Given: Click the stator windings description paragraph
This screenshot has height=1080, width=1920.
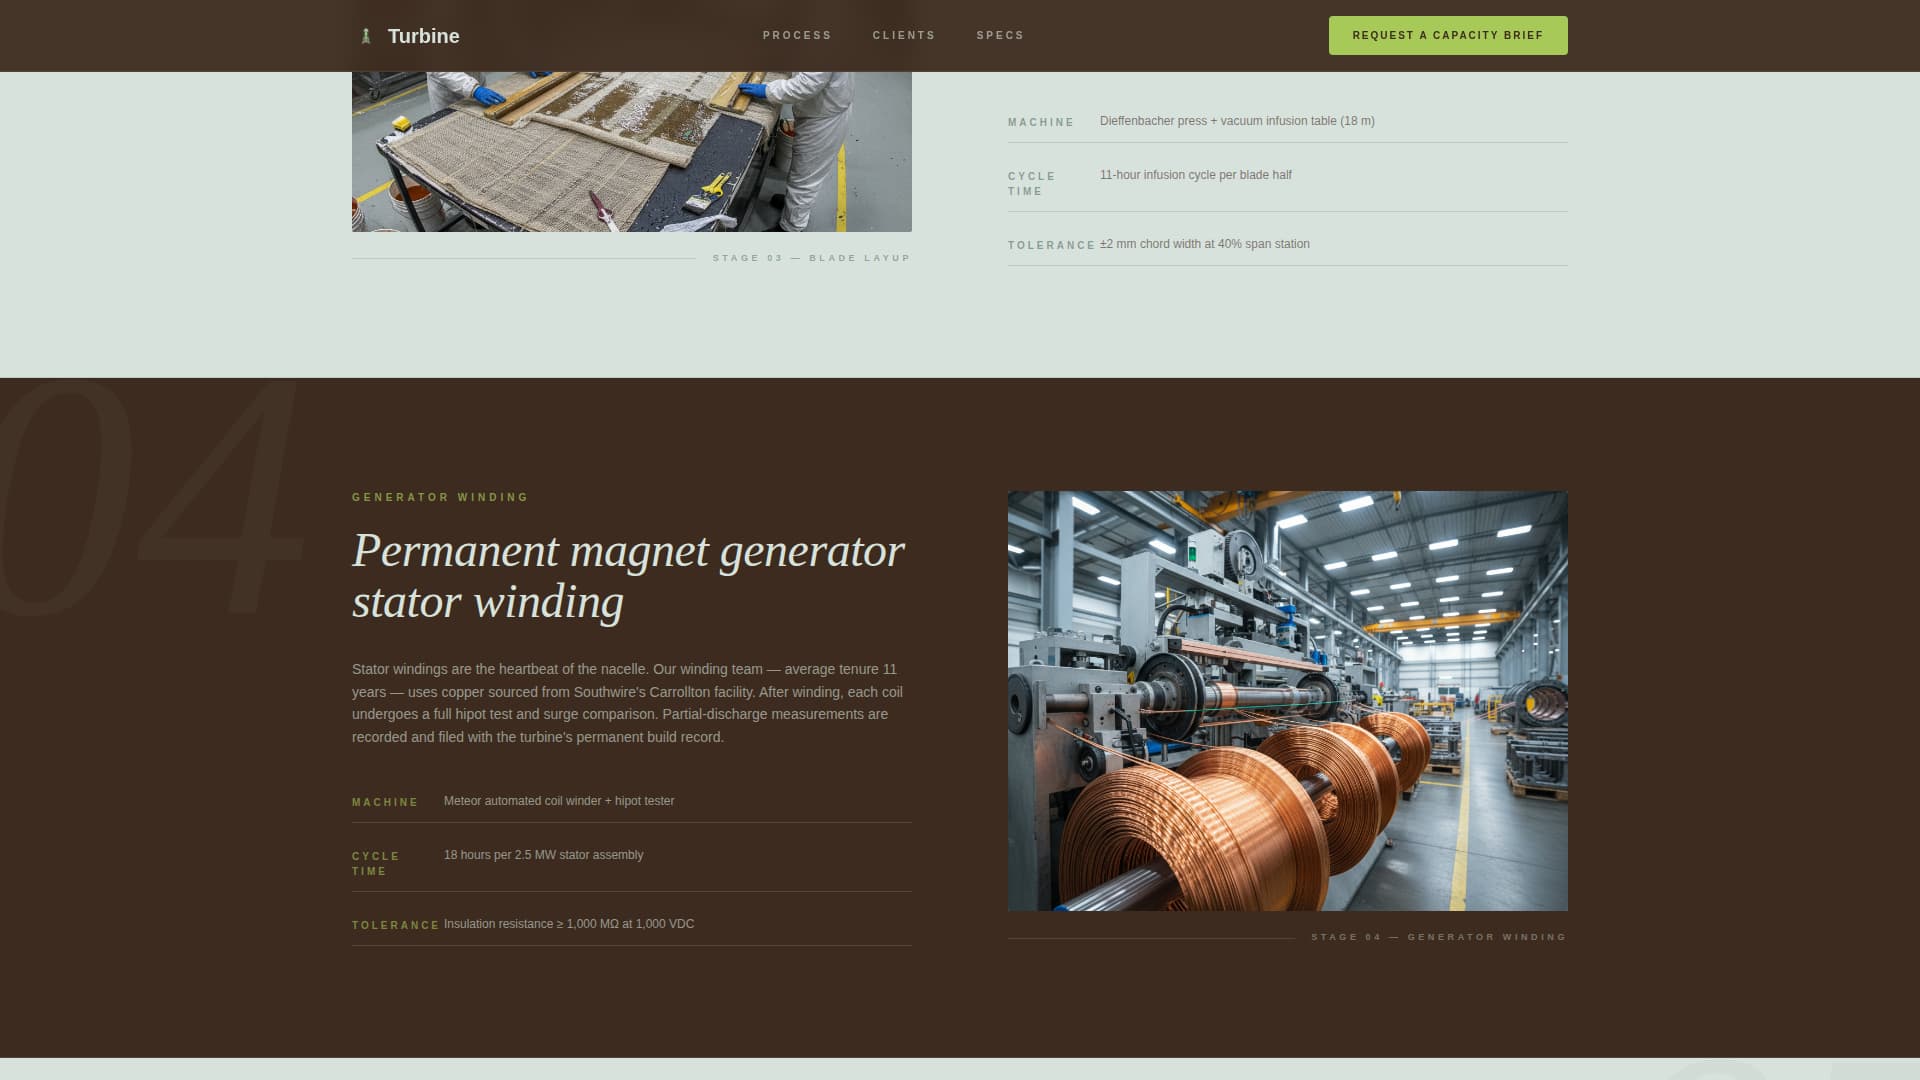Looking at the screenshot, I should pos(628,703).
